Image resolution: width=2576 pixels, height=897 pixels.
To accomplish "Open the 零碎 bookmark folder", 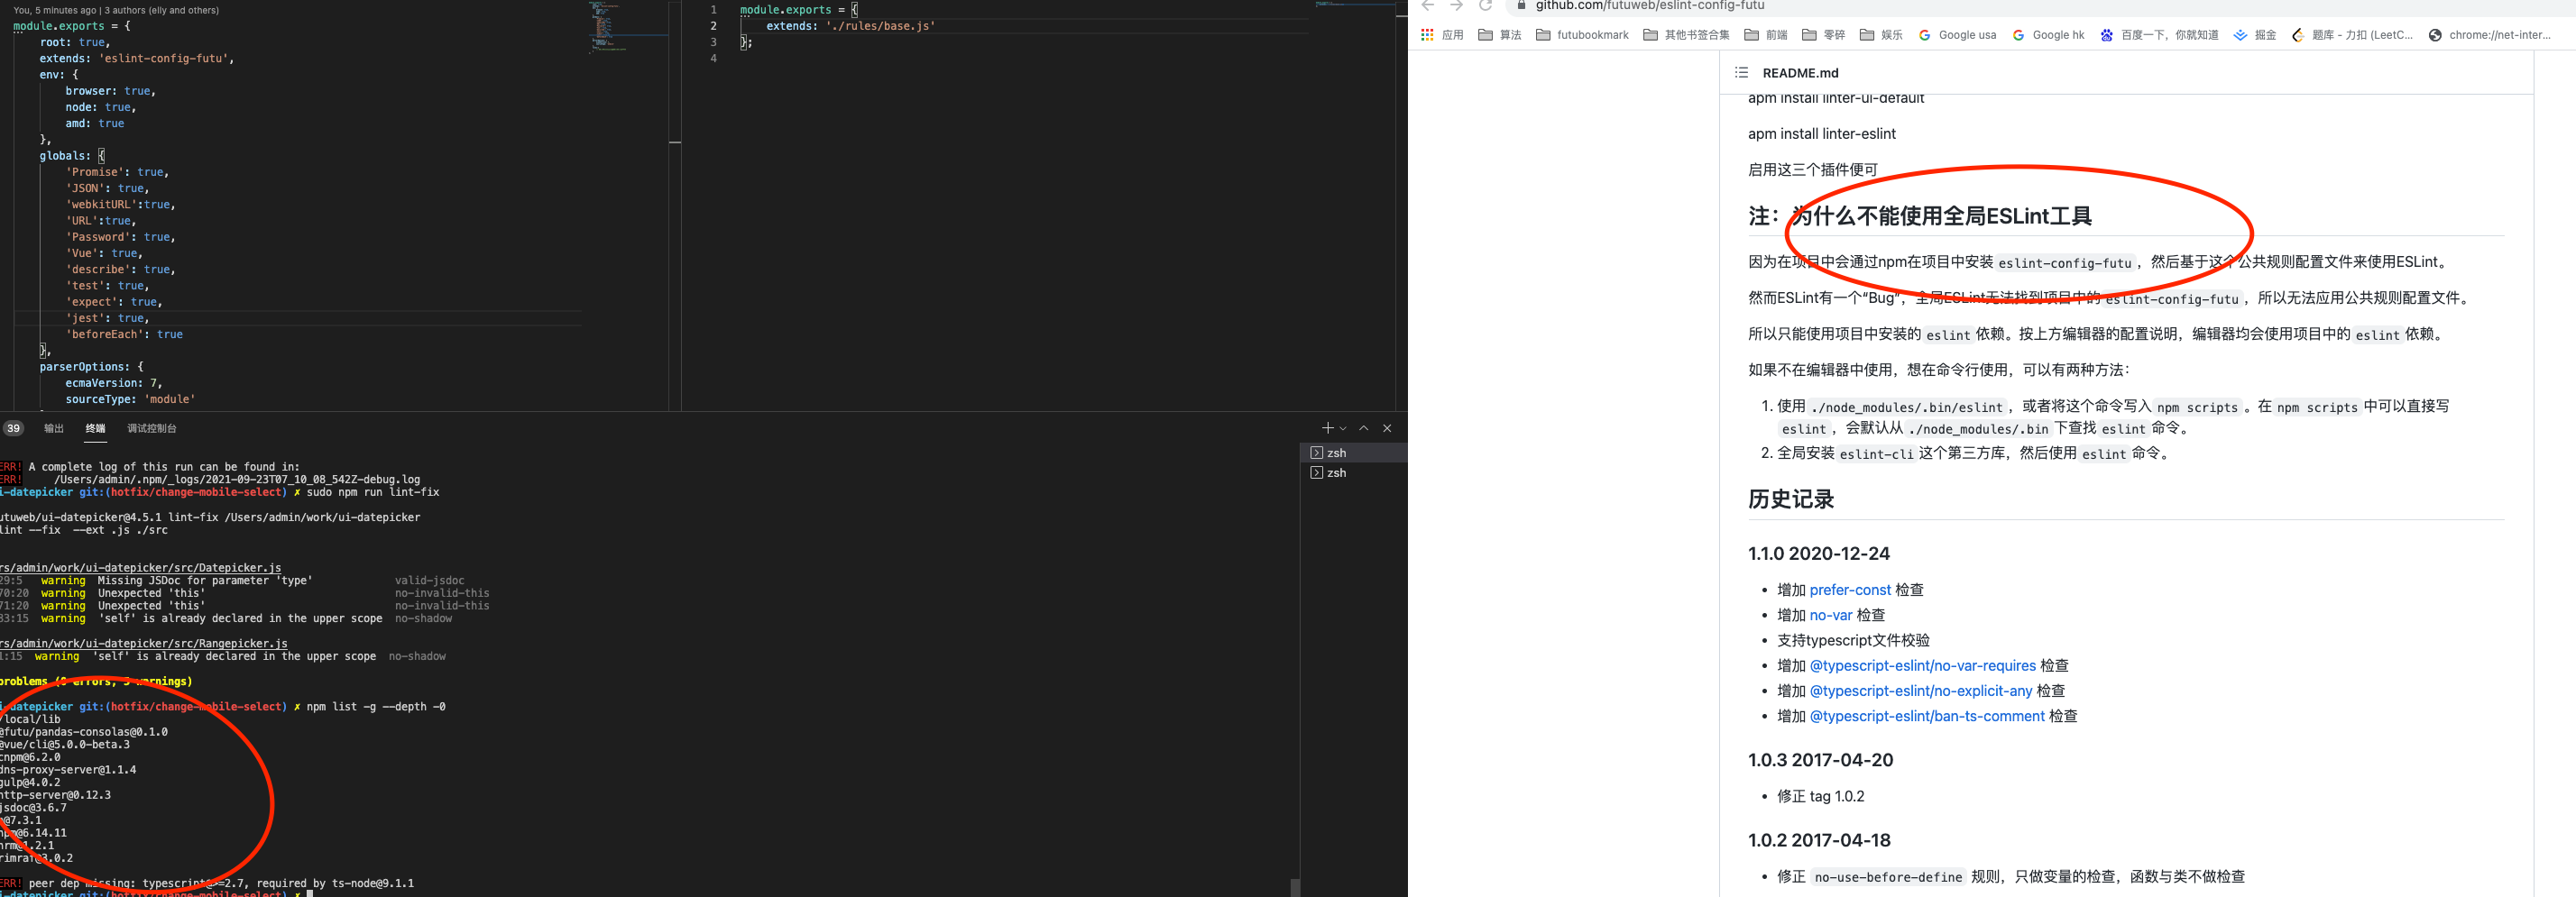I will [x=1823, y=35].
